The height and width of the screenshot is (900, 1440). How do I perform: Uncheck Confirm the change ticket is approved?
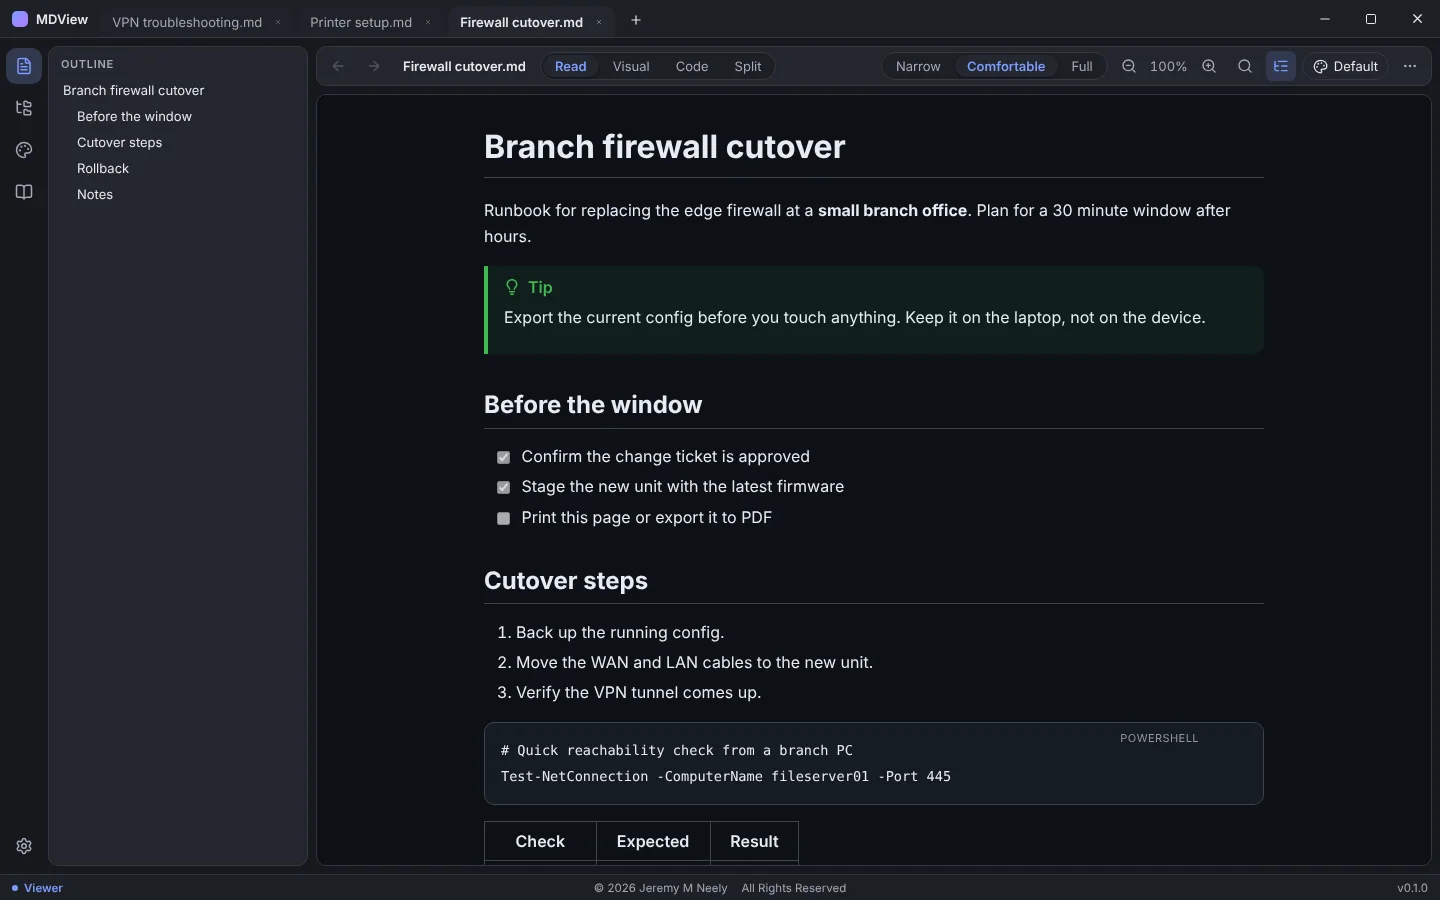(x=503, y=457)
